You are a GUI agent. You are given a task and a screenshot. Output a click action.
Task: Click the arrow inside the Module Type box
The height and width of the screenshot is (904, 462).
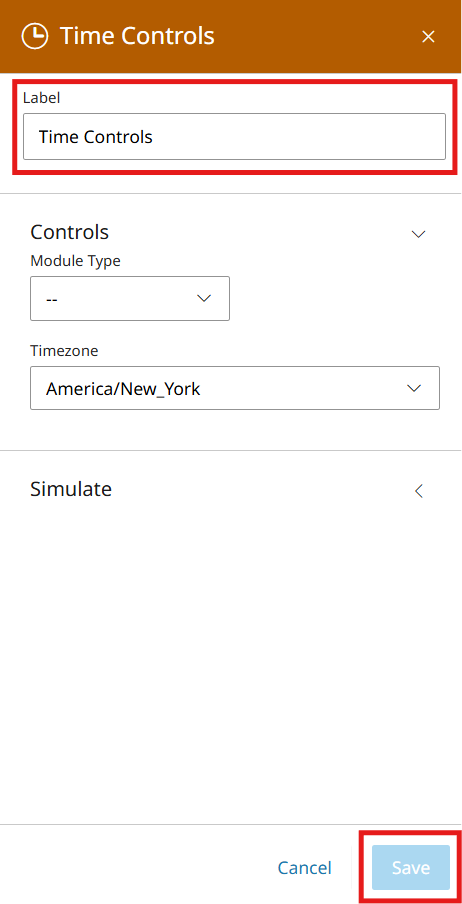click(x=204, y=299)
